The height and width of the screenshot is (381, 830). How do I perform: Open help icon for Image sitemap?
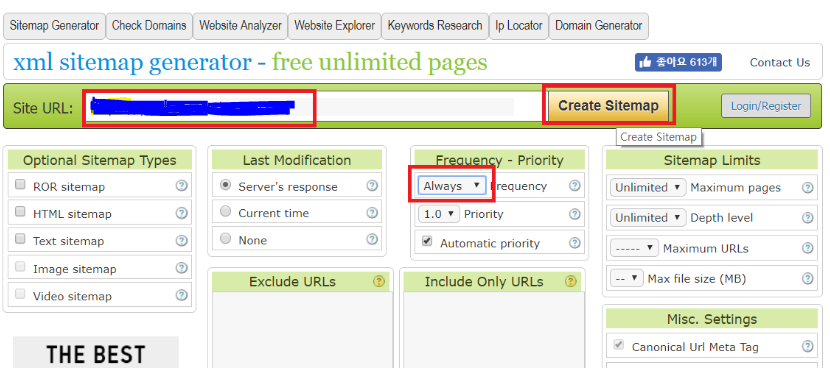click(x=182, y=268)
